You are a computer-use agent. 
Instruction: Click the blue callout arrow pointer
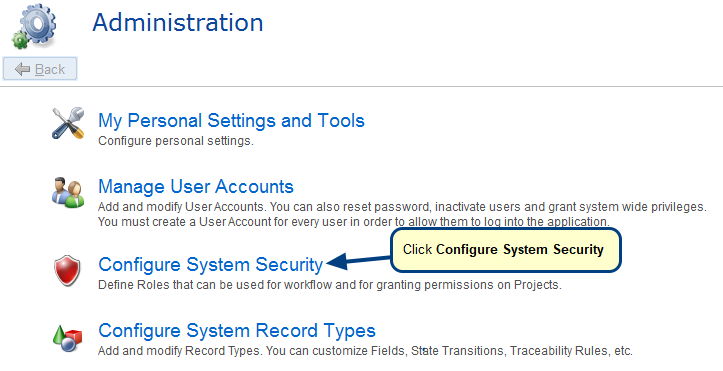(359, 261)
